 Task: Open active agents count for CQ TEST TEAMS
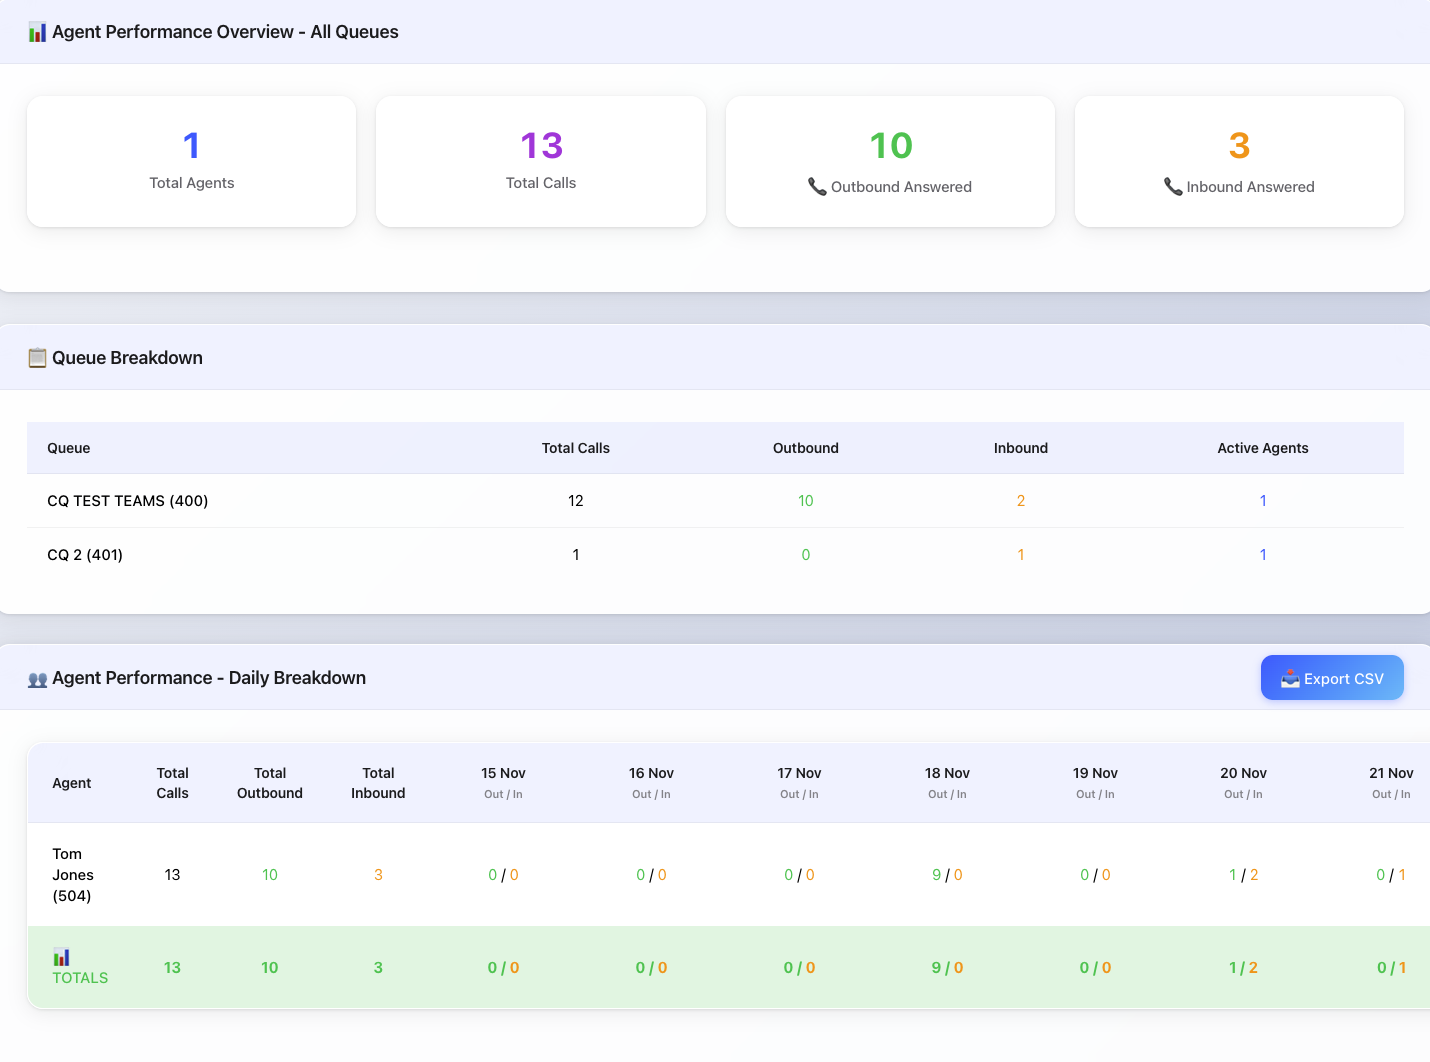(1263, 500)
